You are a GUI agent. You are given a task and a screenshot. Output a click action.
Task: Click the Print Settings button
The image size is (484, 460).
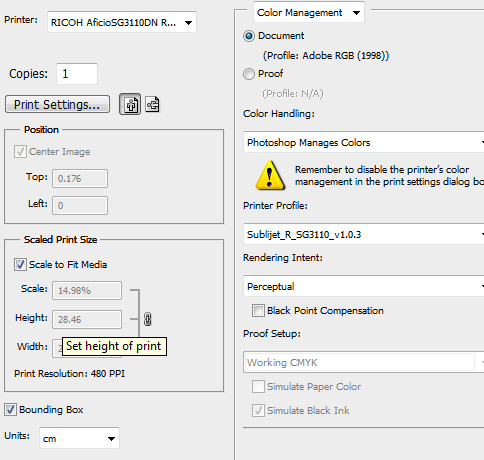coord(57,104)
